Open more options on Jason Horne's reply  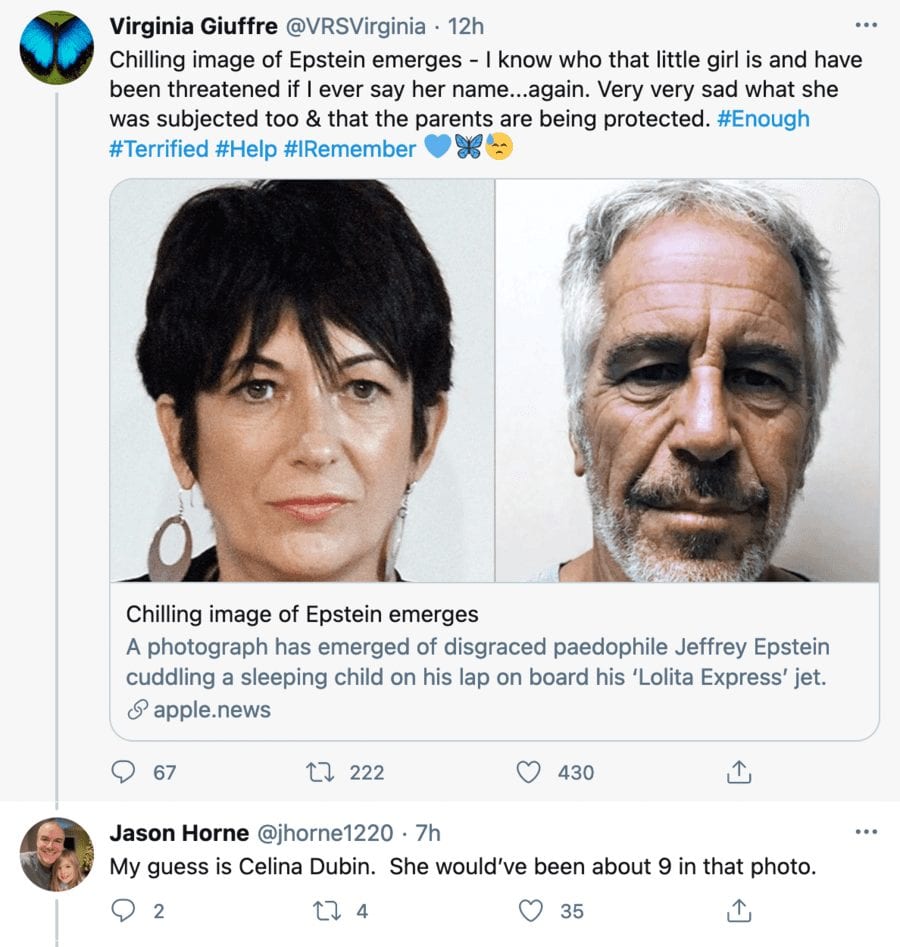(x=866, y=832)
